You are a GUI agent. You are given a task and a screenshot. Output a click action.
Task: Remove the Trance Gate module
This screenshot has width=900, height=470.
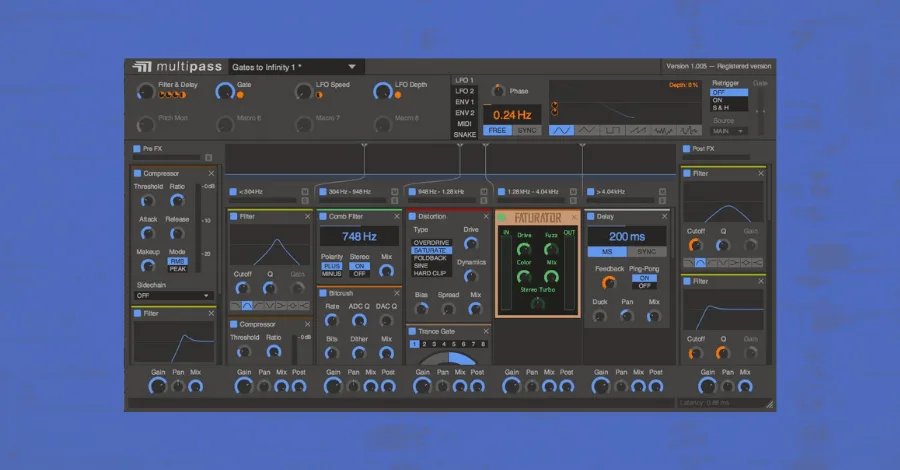click(486, 331)
